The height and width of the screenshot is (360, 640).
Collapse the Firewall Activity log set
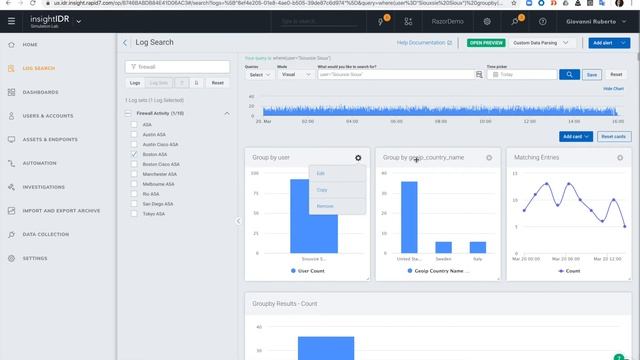point(227,113)
